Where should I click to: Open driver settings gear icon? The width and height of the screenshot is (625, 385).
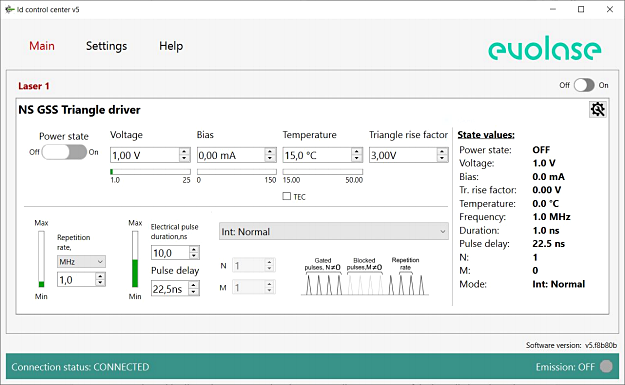597,109
